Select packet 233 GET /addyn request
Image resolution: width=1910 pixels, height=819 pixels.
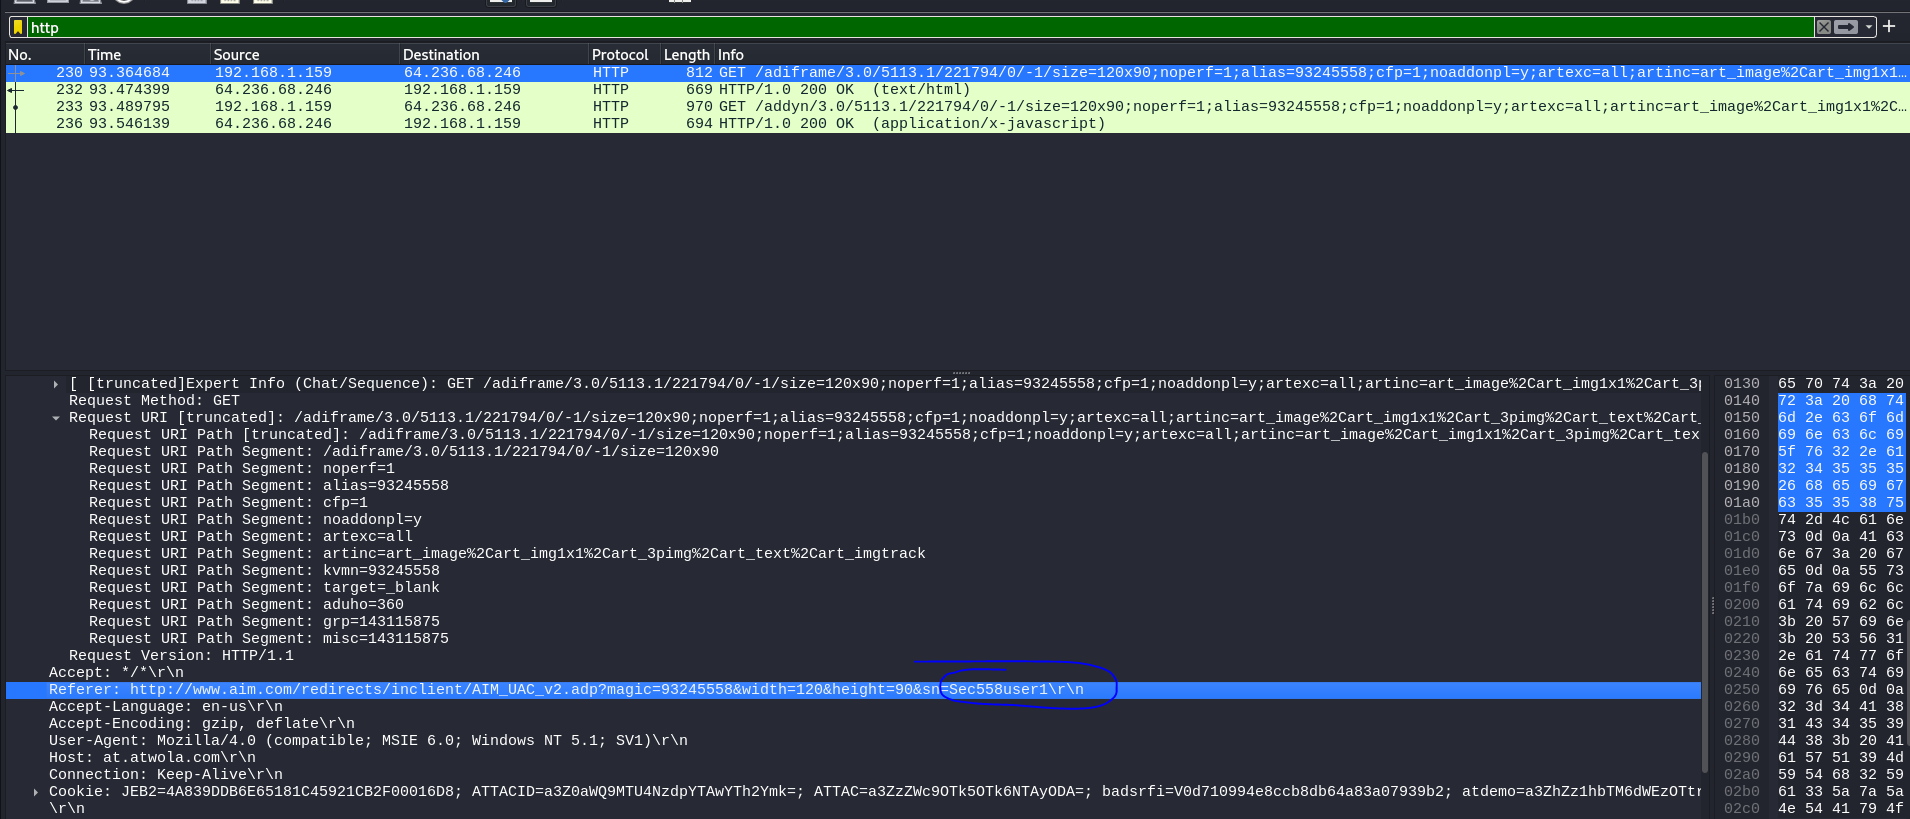point(500,107)
